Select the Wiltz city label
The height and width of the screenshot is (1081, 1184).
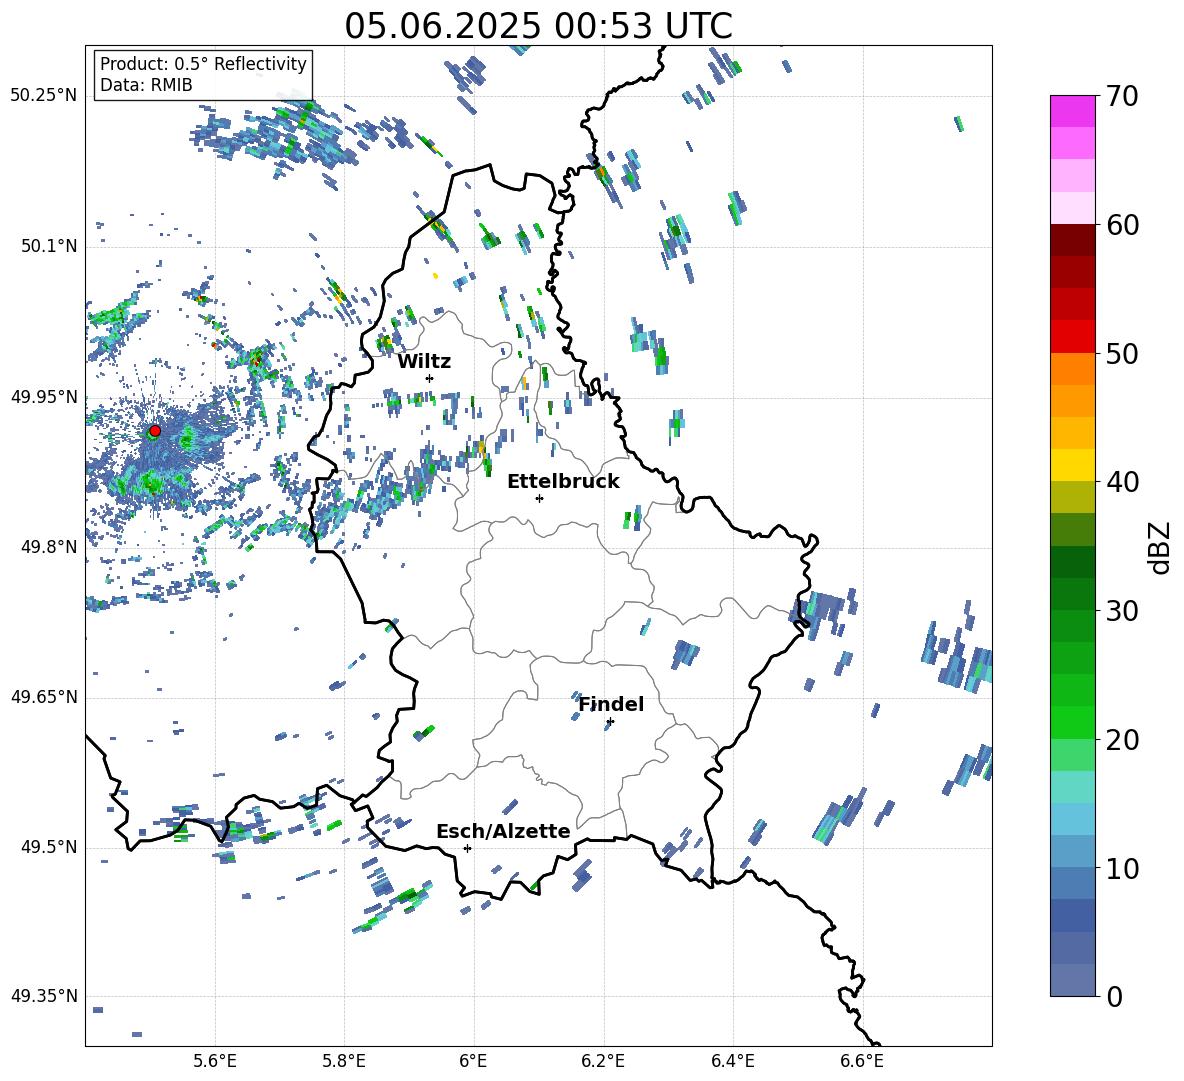[424, 362]
